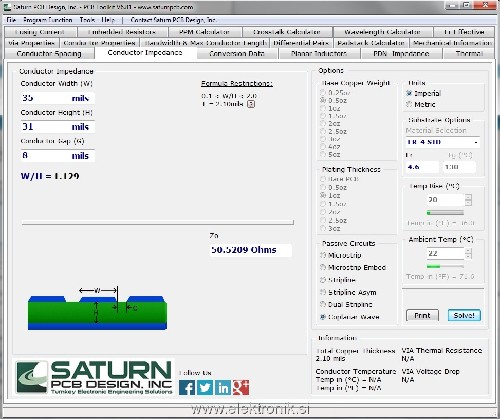Switch to Thermal tab
This screenshot has height=419, width=500.
469,53
